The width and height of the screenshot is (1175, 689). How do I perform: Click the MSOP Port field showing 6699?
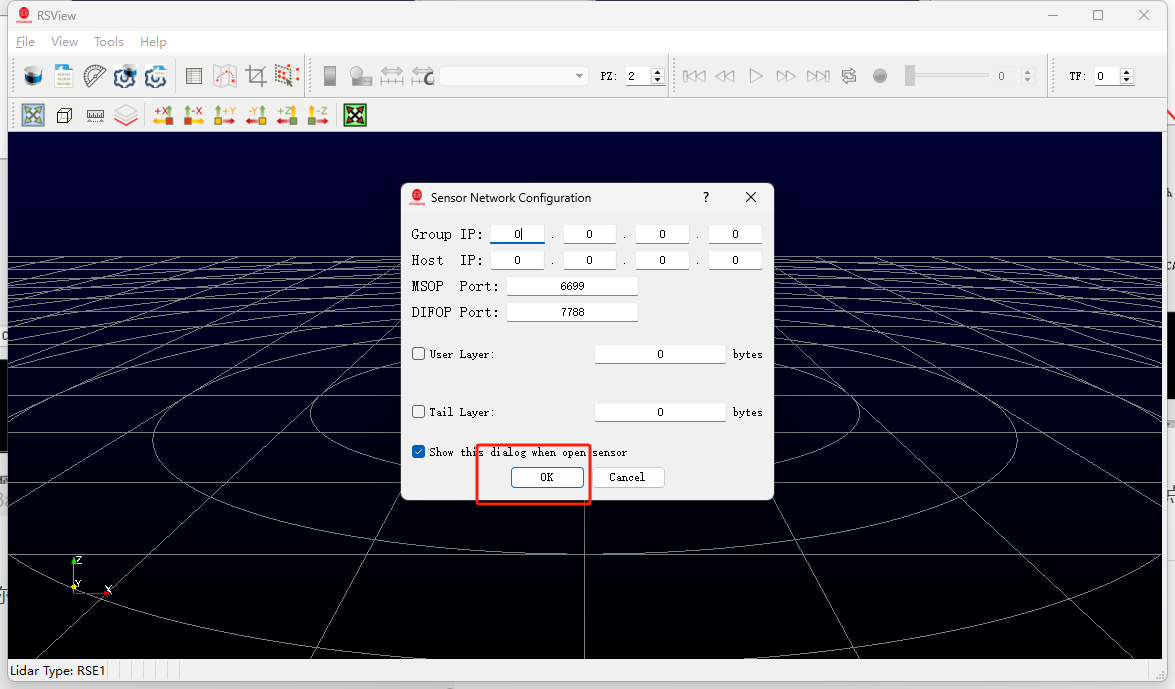click(x=573, y=286)
